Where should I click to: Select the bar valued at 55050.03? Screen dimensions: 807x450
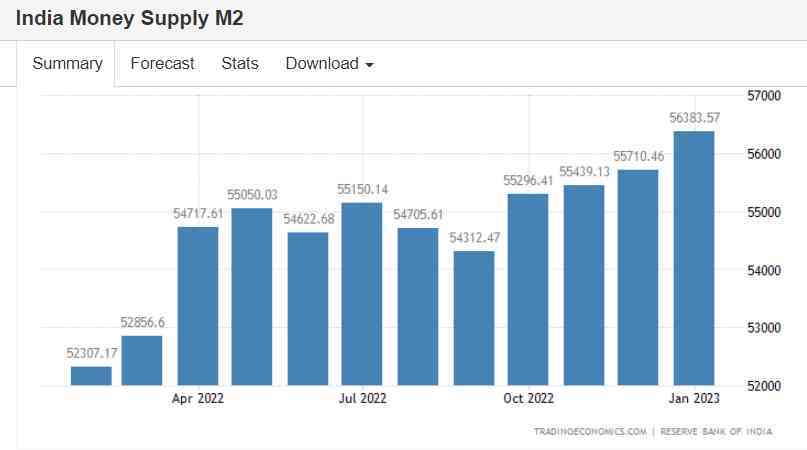click(252, 296)
